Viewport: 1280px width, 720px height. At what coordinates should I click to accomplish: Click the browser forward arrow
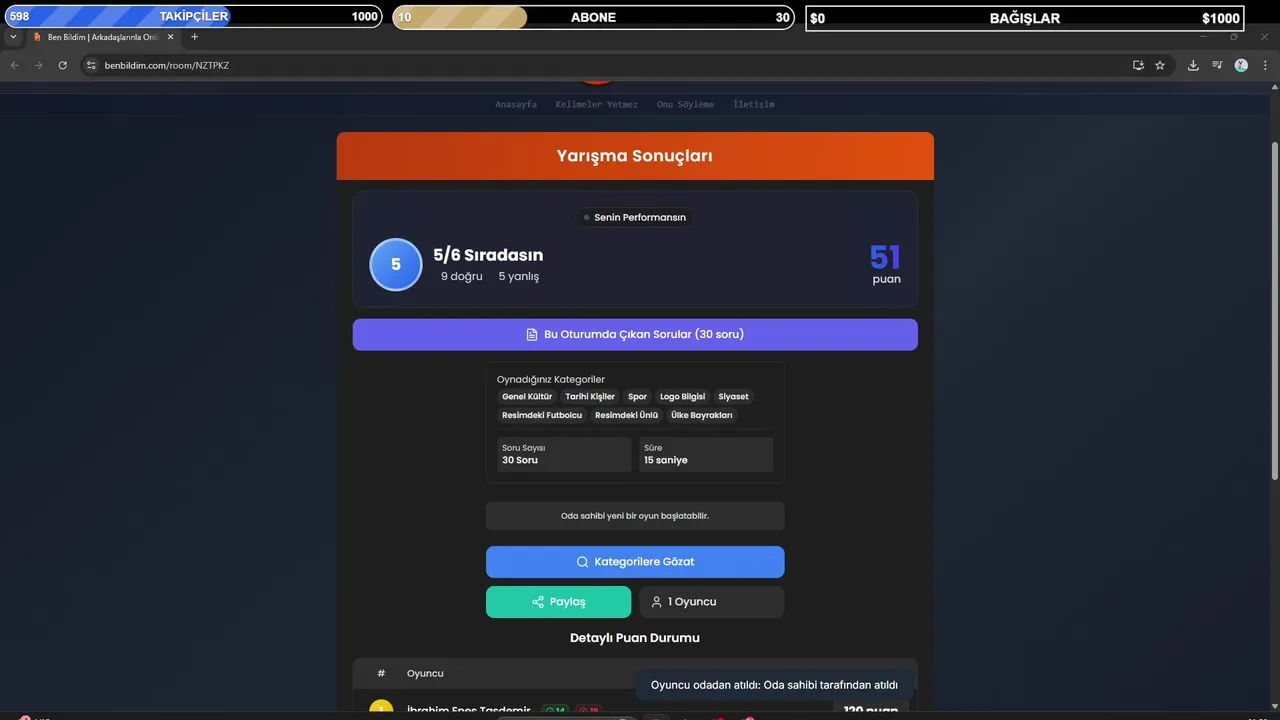coord(39,65)
